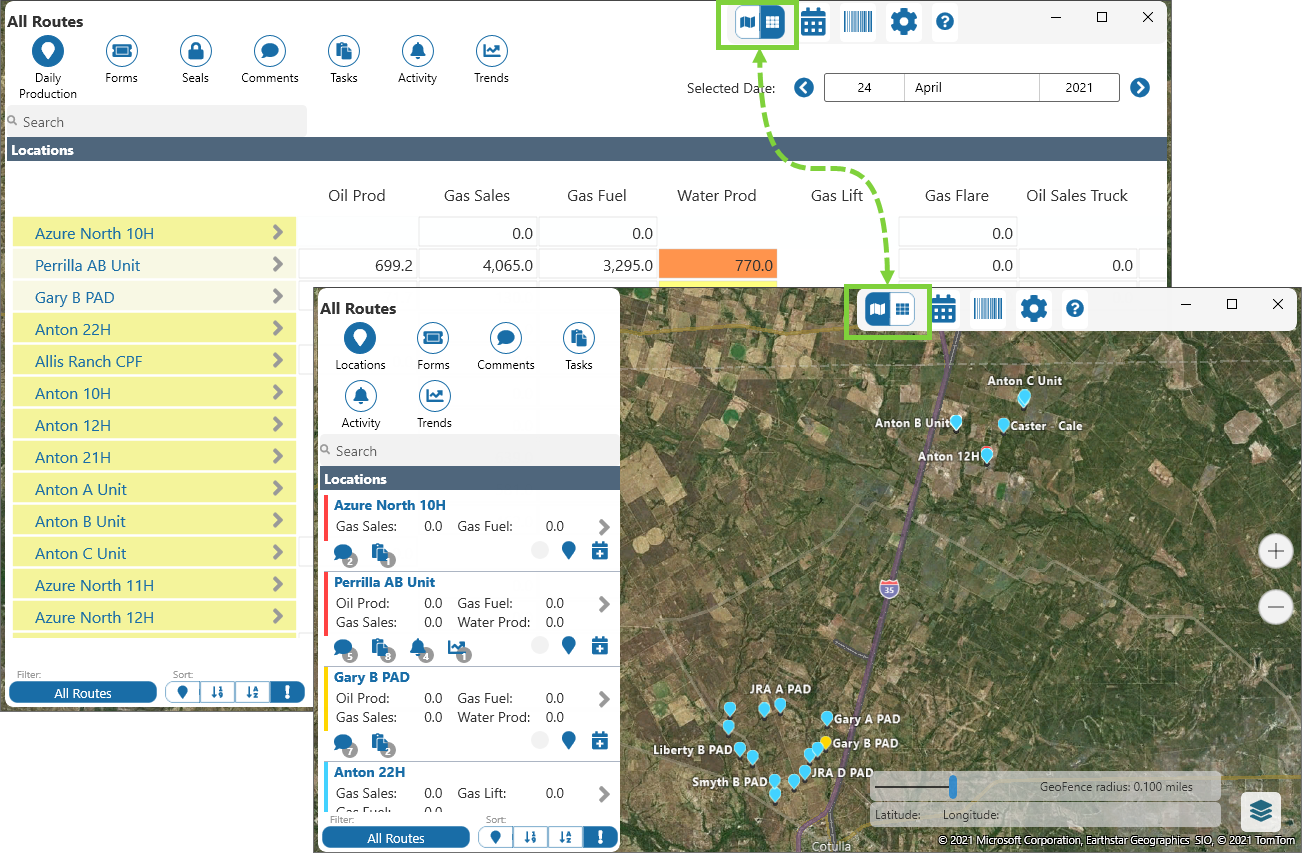Zoom in the map with the plus button
The image size is (1307, 857).
tap(1275, 551)
